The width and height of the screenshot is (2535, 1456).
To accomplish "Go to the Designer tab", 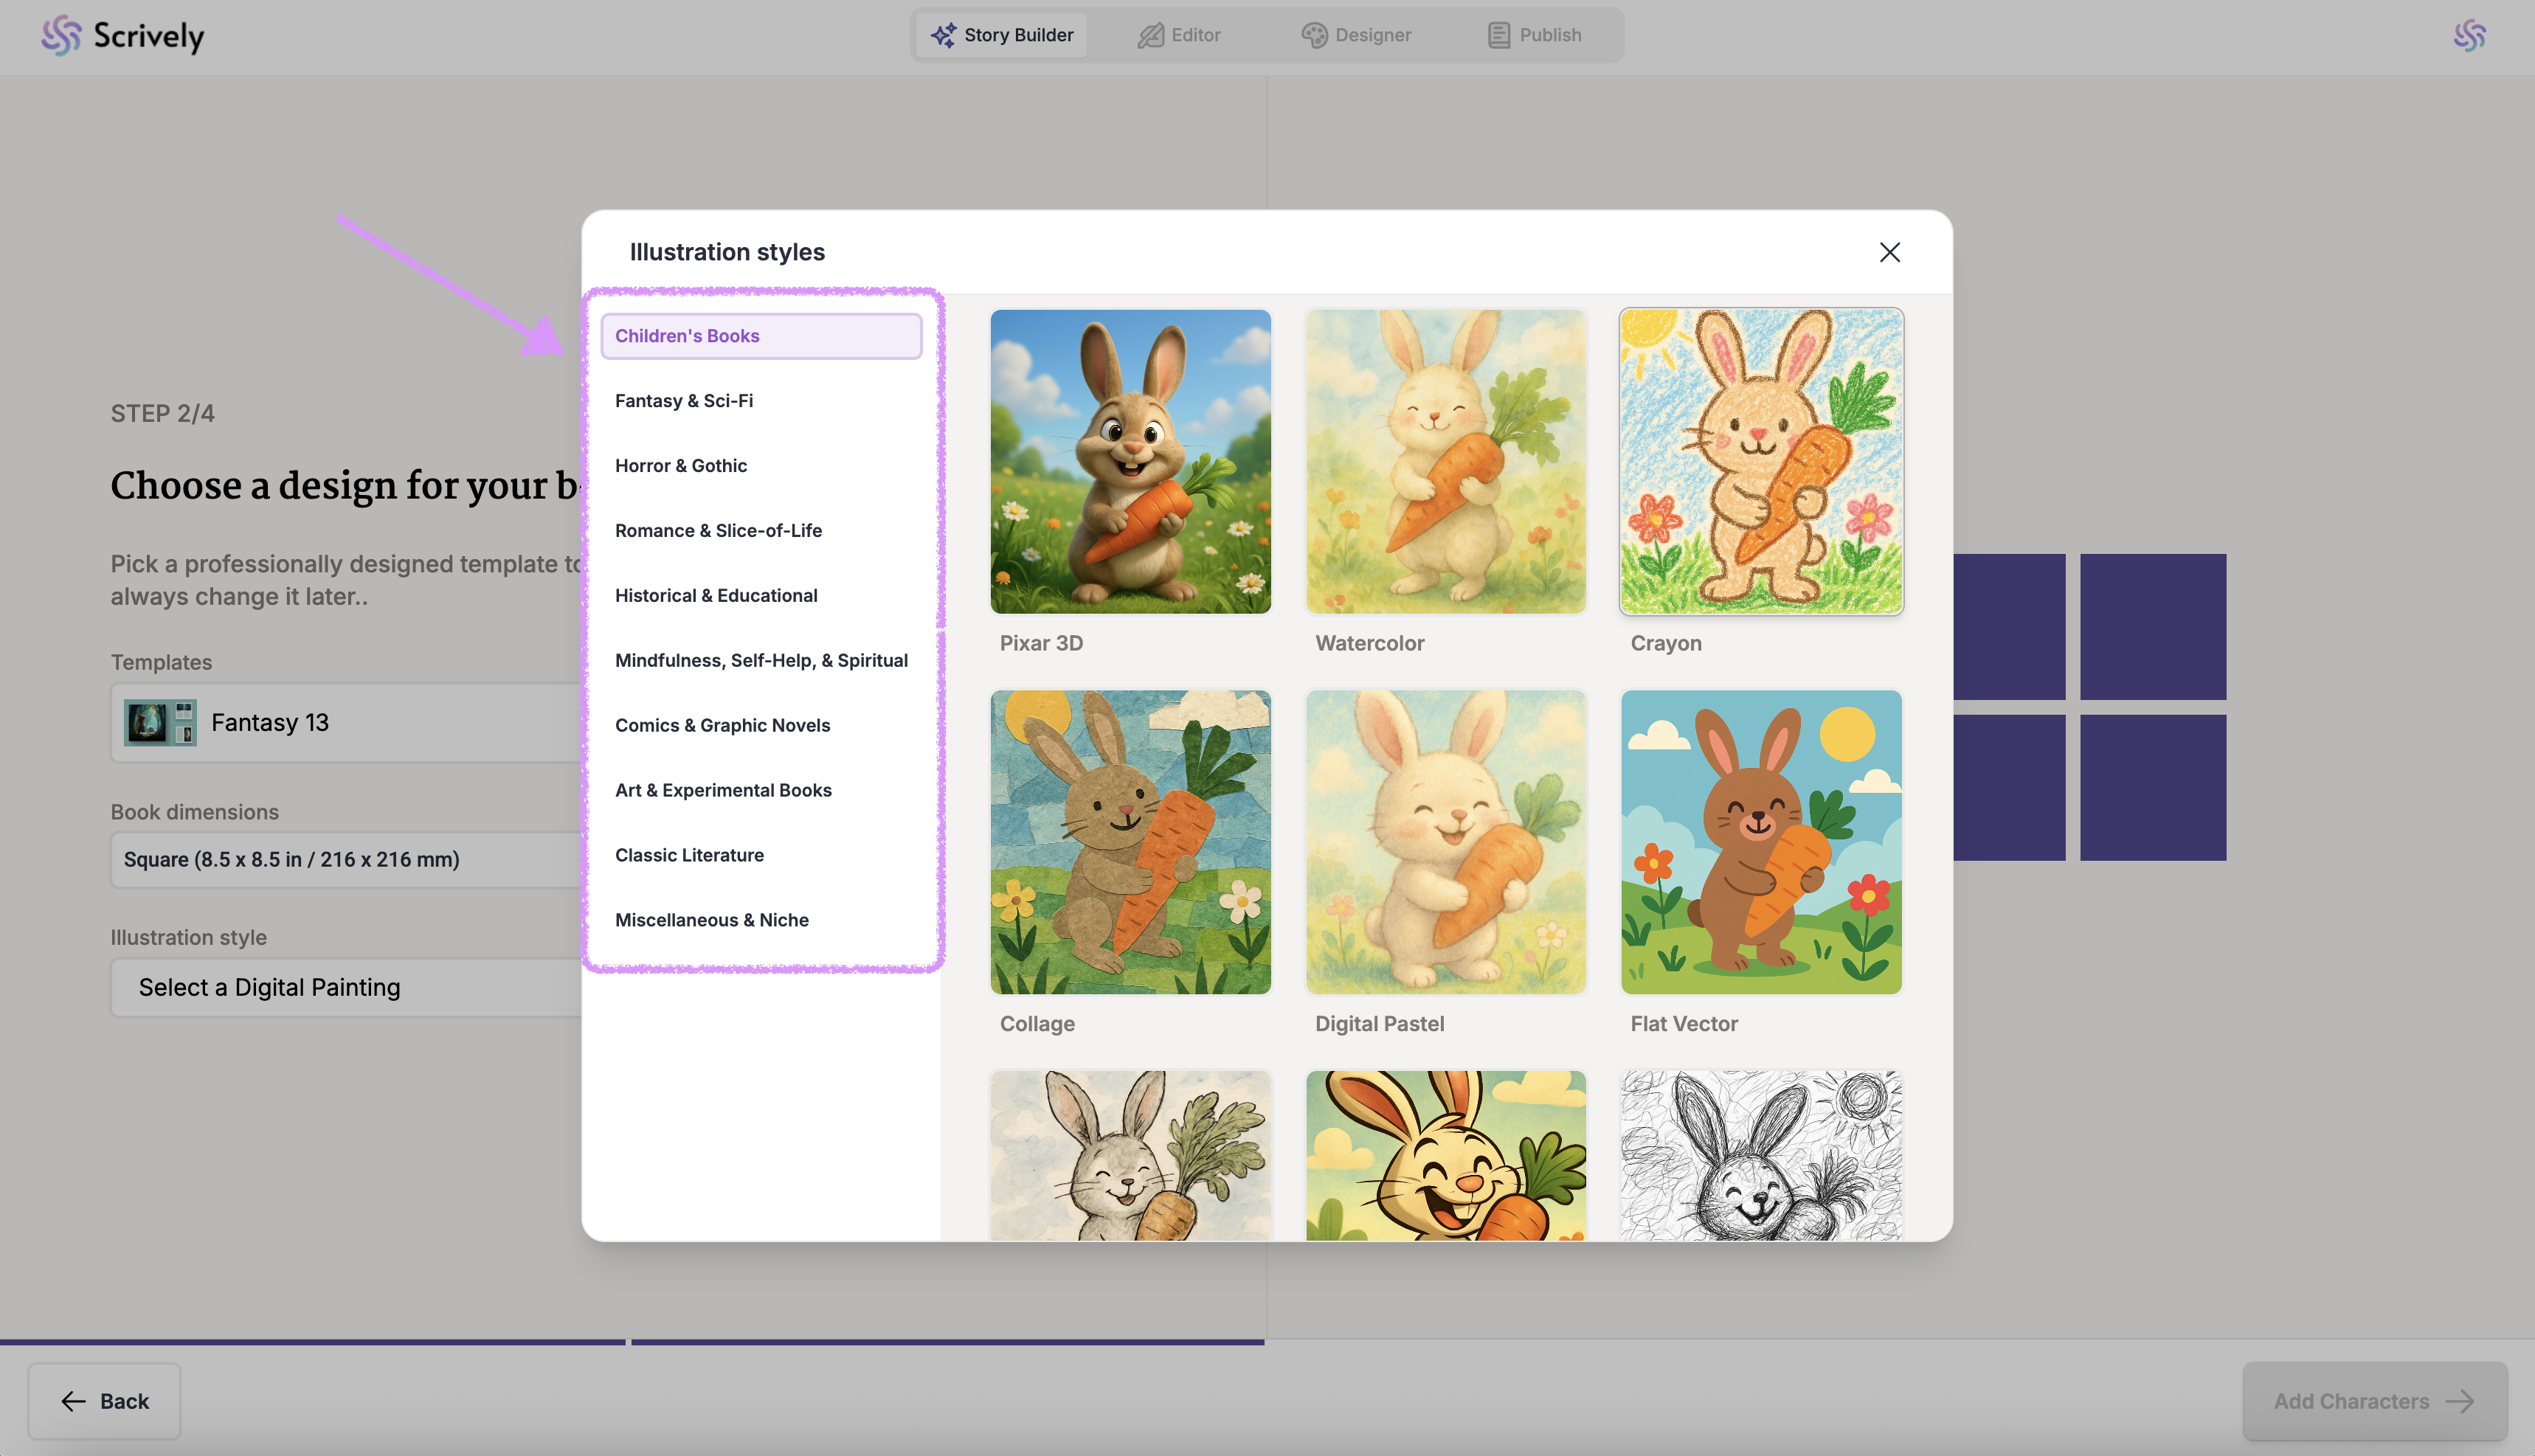I will click(1356, 35).
